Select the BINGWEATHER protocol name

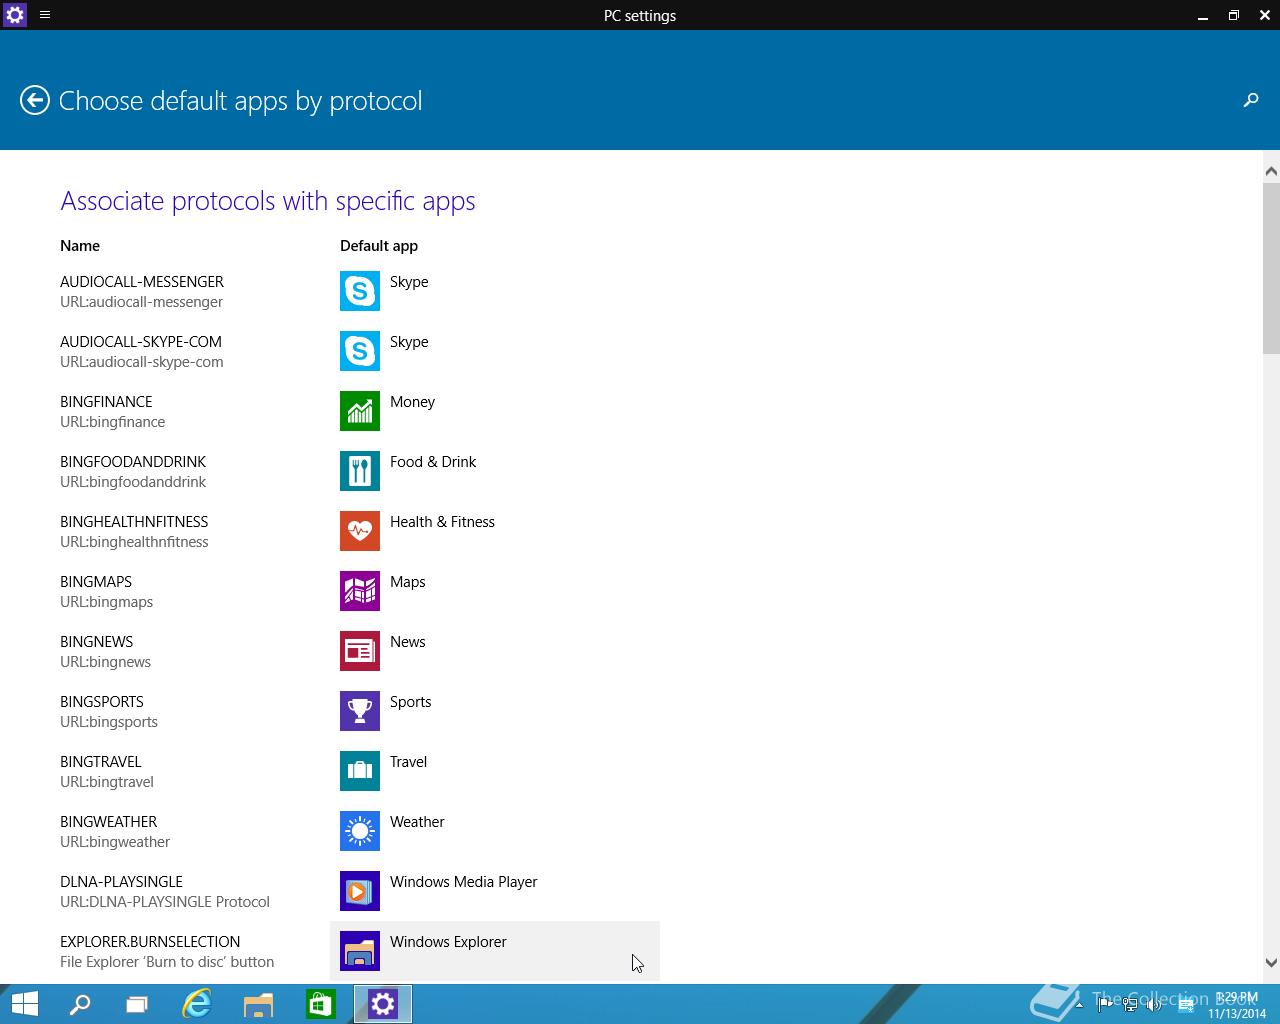click(108, 822)
